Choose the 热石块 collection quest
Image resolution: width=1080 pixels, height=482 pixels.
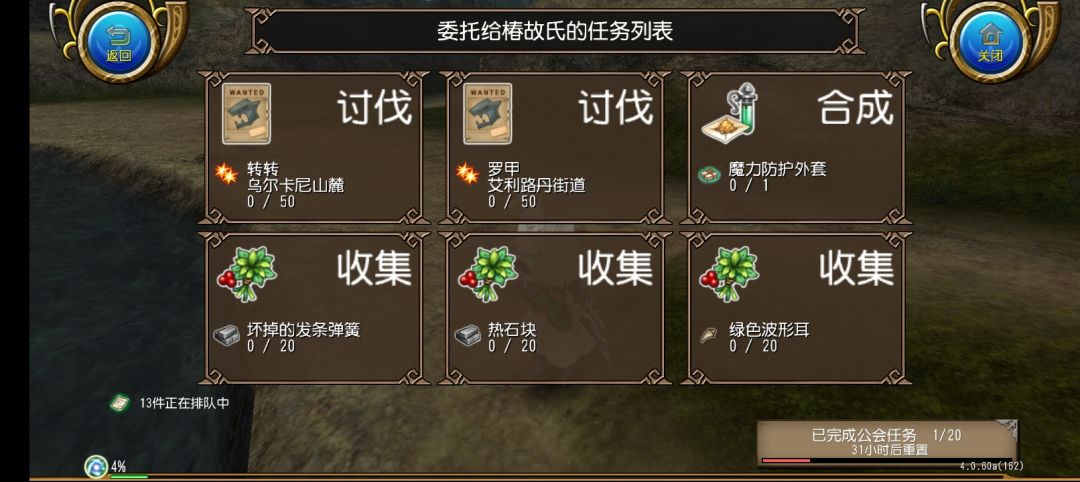tap(554, 308)
